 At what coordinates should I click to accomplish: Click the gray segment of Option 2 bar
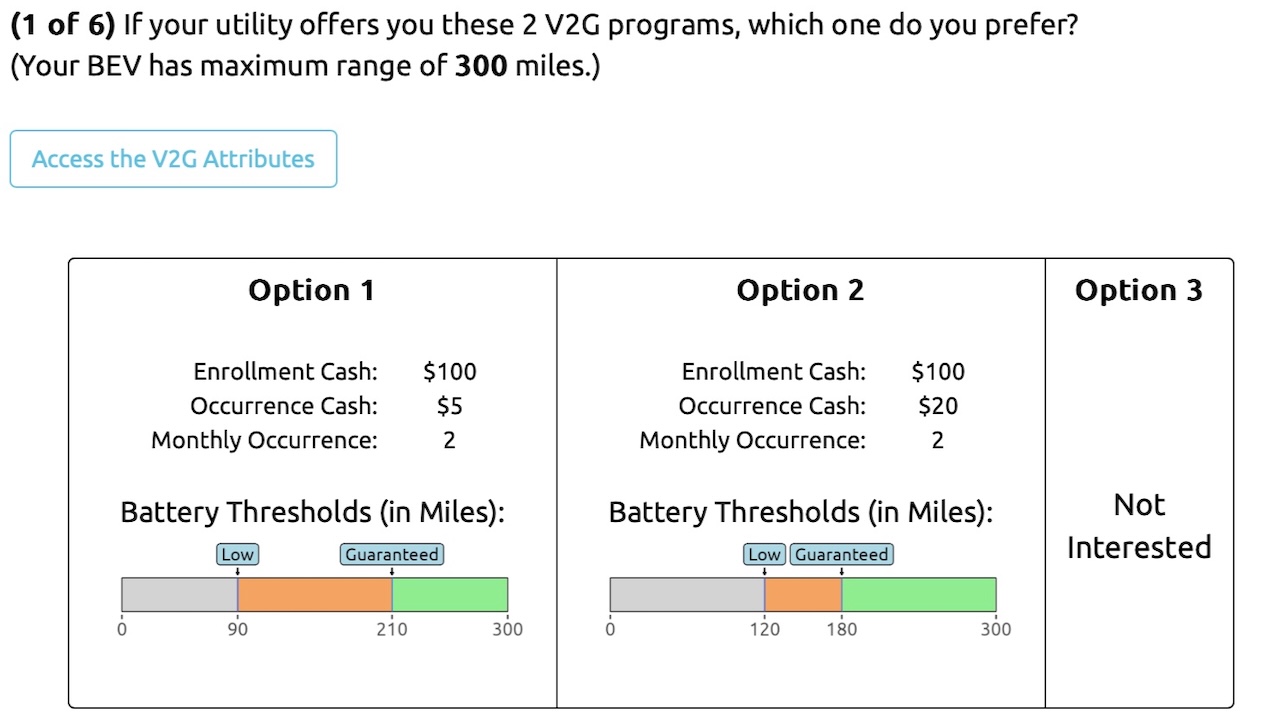pyautogui.click(x=687, y=594)
